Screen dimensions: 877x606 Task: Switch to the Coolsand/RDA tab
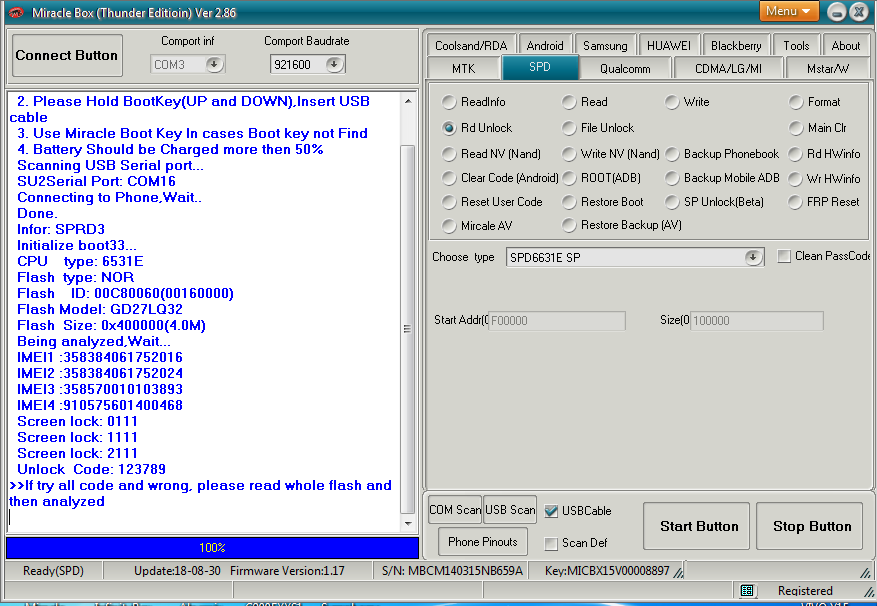pyautogui.click(x=471, y=45)
